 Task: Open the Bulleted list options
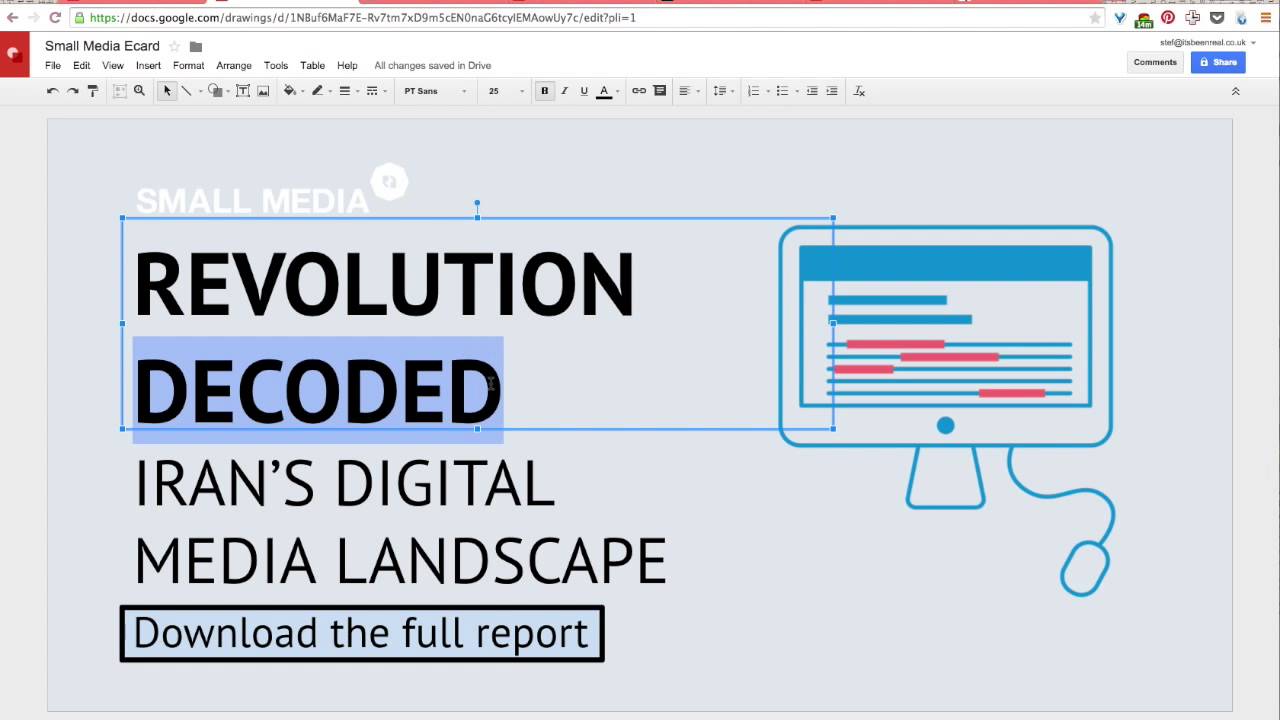(782, 91)
